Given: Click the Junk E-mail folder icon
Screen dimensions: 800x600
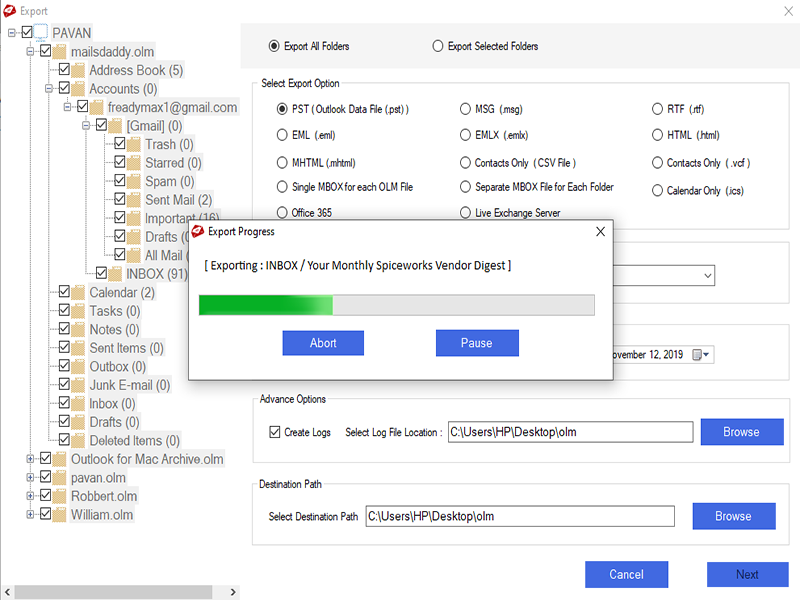Looking at the screenshot, I should pyautogui.click(x=78, y=384).
